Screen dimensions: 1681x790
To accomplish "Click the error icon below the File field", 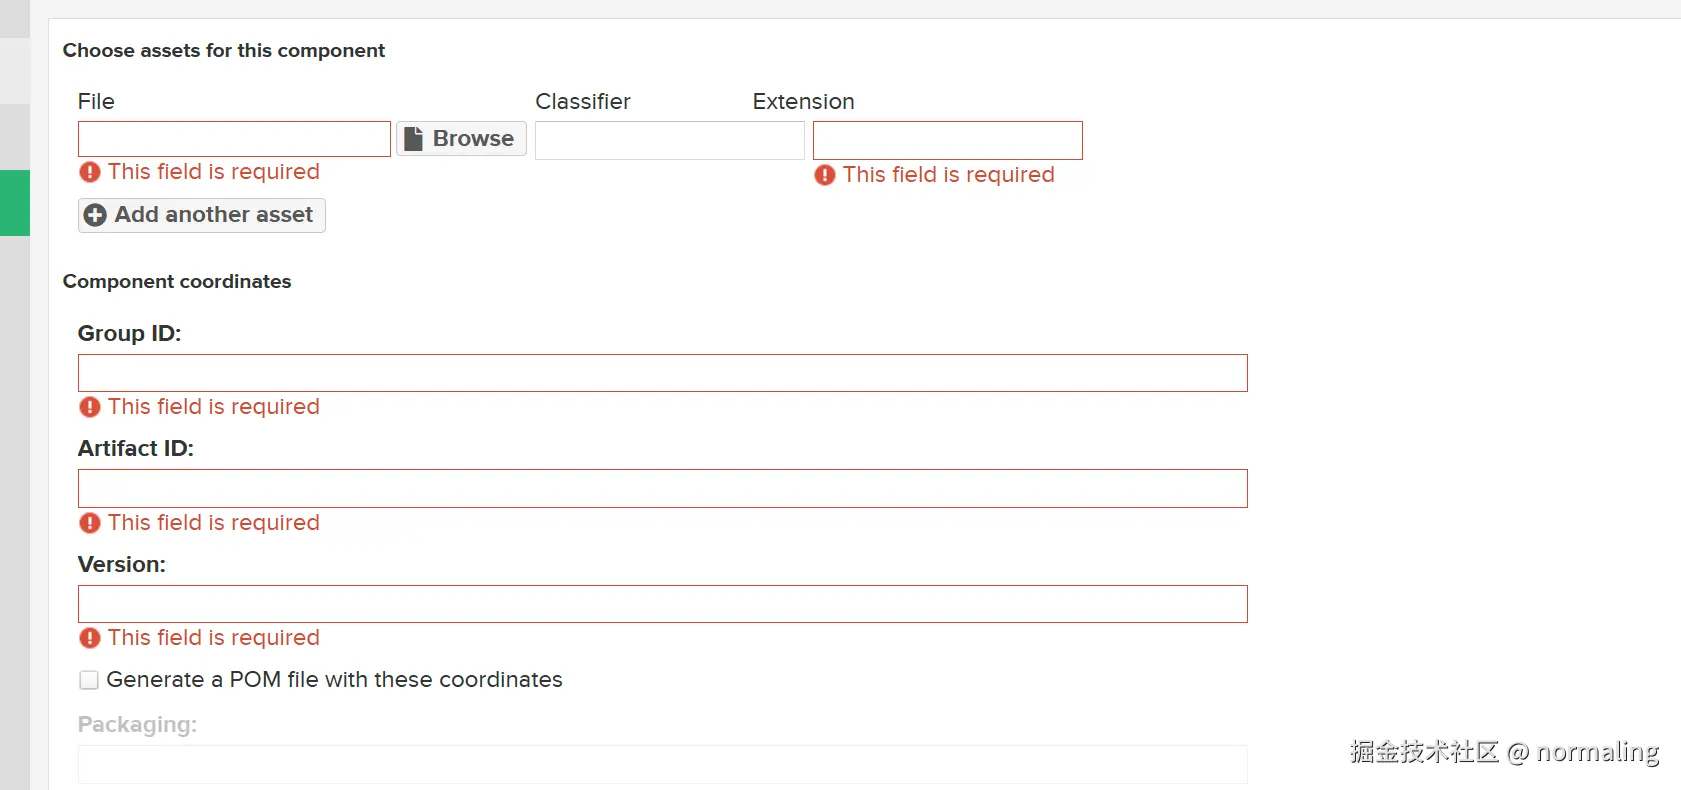I will coord(90,172).
